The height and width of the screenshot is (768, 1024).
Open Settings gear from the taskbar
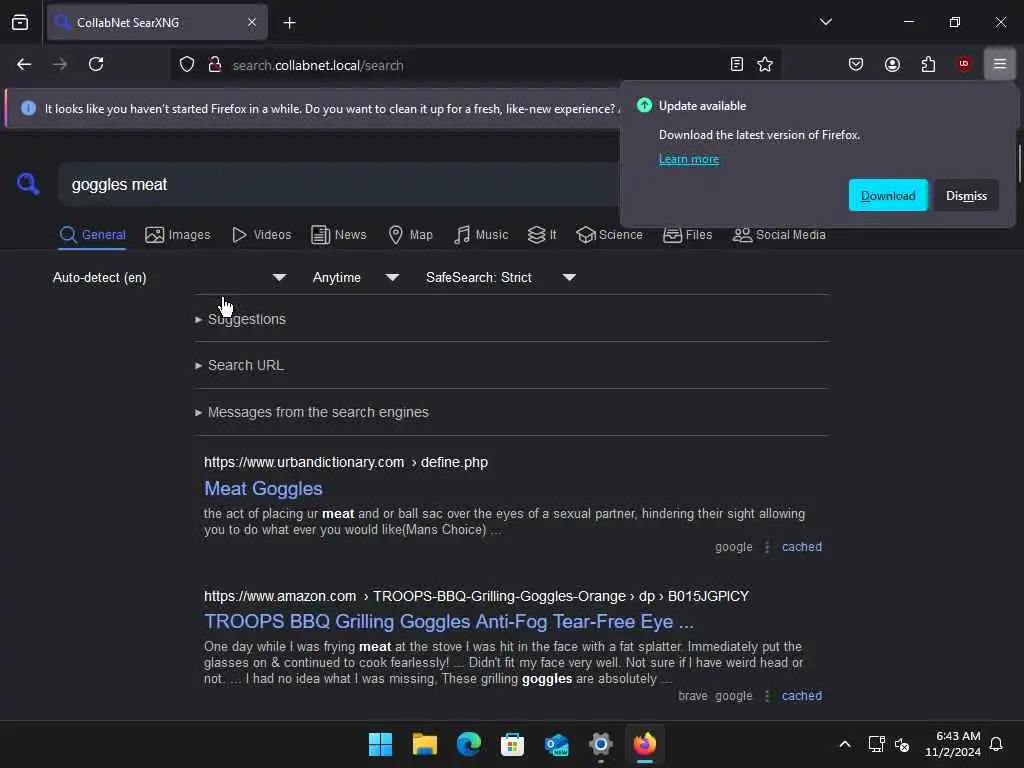pos(600,744)
